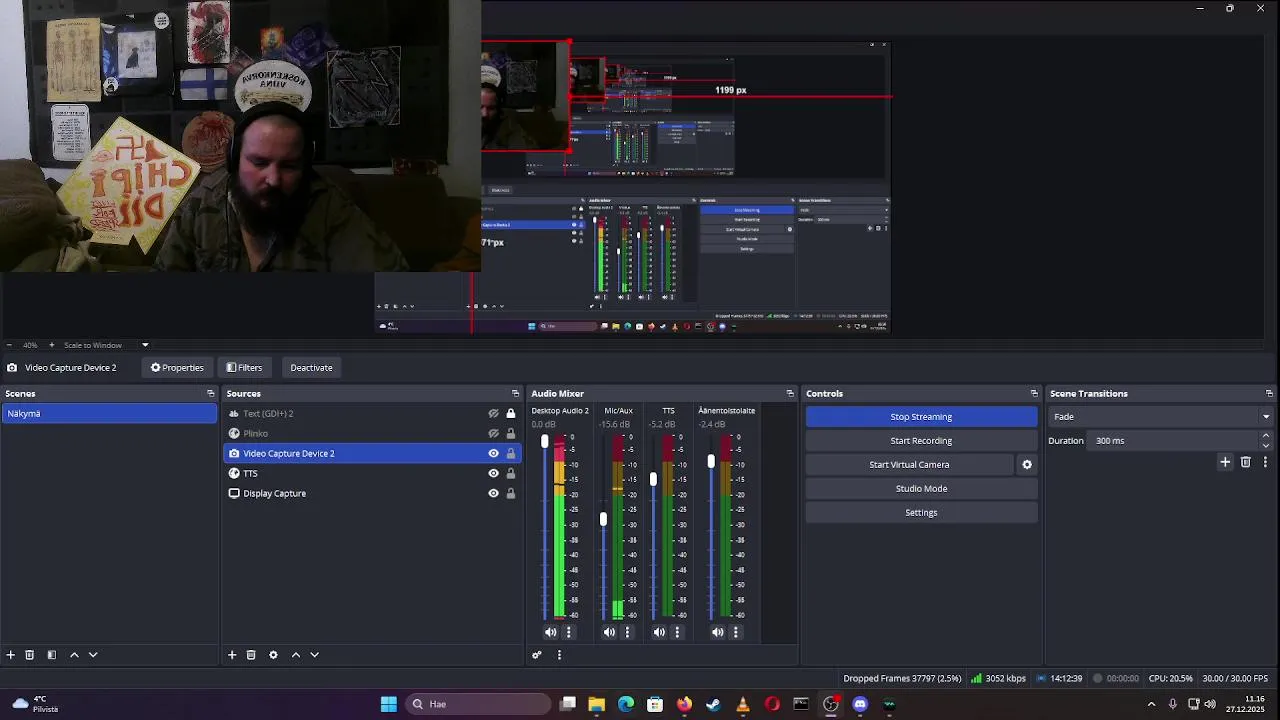Zoom in the preview with plus icon
Screen dimensions: 1280x720
[x=52, y=345]
